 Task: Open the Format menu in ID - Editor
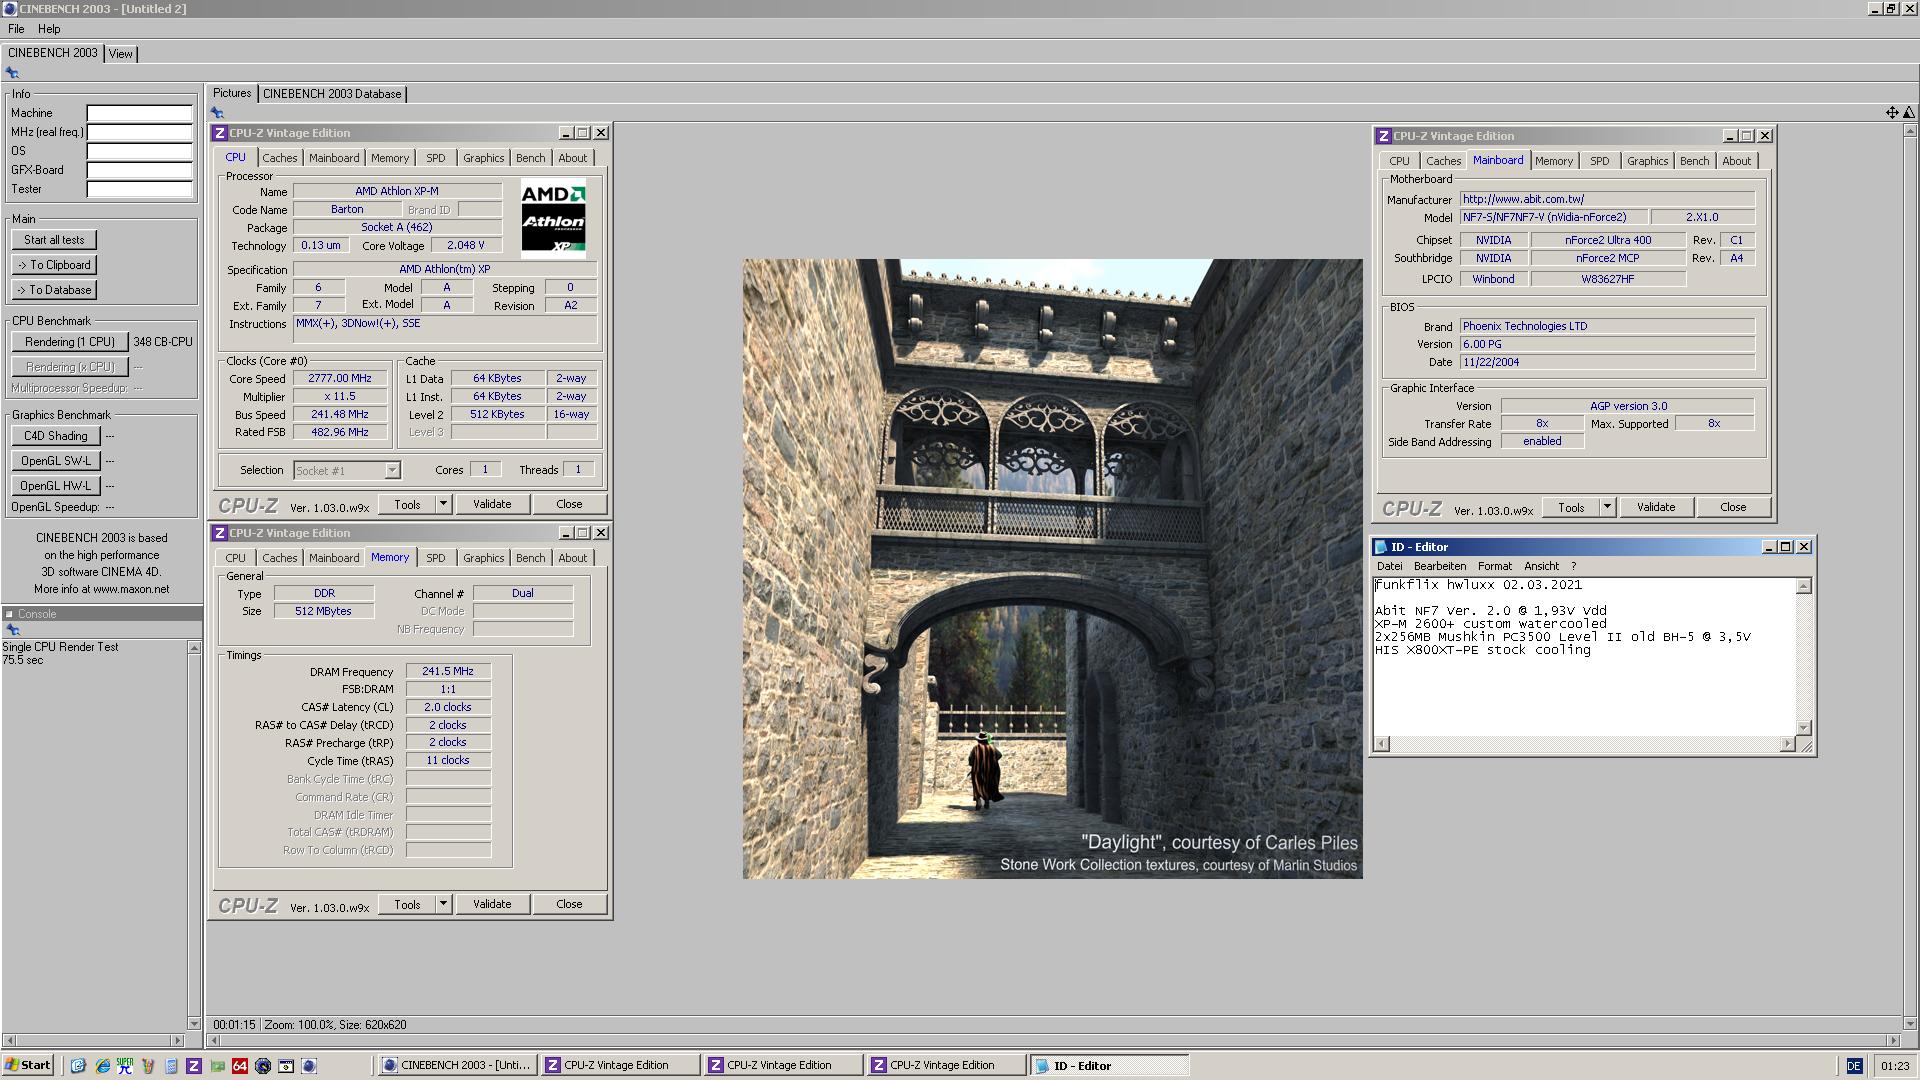tap(1495, 566)
